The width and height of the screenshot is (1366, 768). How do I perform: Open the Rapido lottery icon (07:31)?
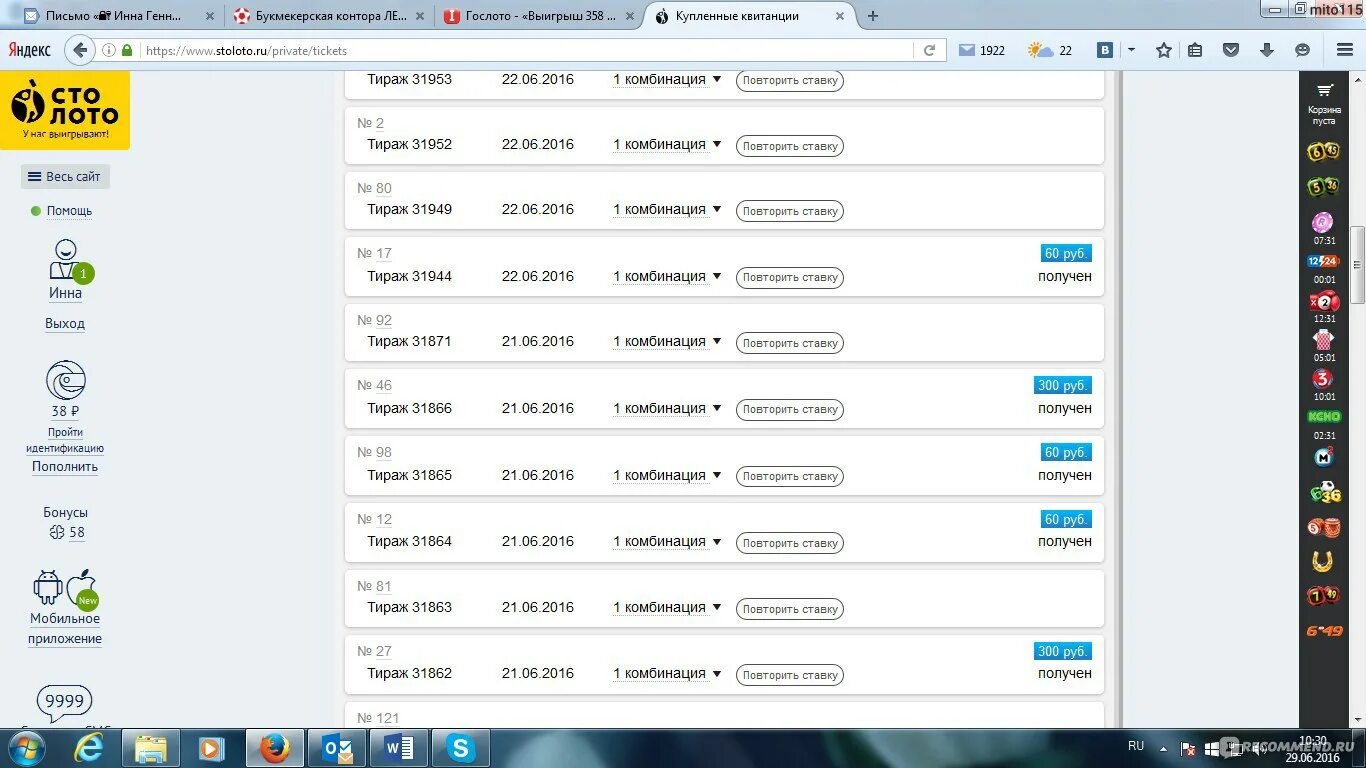(1323, 222)
